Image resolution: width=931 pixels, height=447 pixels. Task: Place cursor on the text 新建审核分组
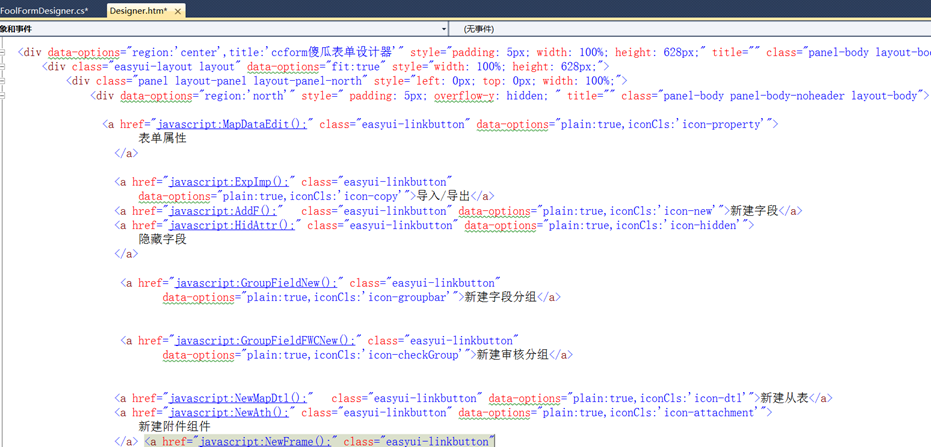[x=512, y=354]
